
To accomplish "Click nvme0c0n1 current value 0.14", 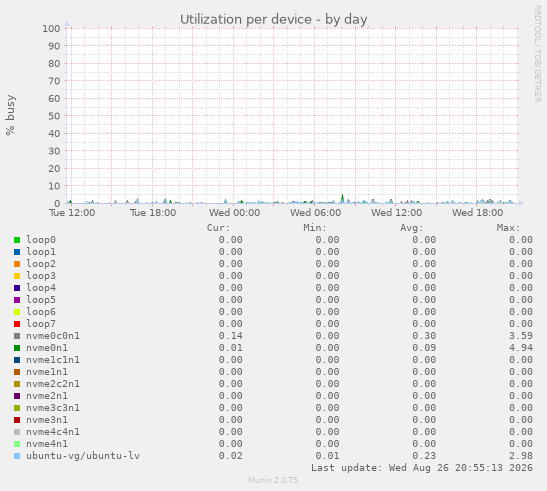I will tap(231, 336).
